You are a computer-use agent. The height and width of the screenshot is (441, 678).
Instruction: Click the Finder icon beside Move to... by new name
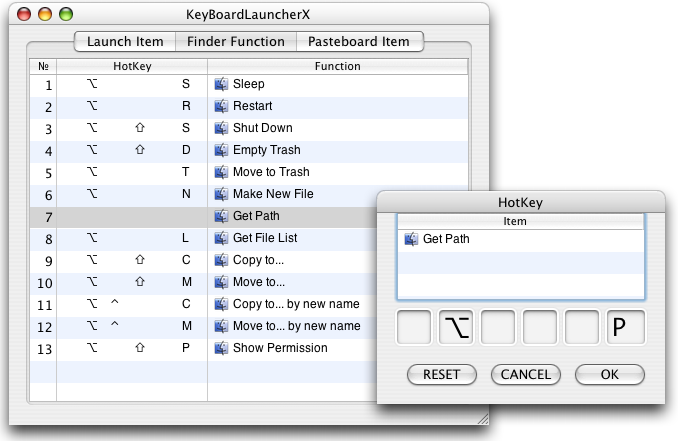[x=221, y=326]
